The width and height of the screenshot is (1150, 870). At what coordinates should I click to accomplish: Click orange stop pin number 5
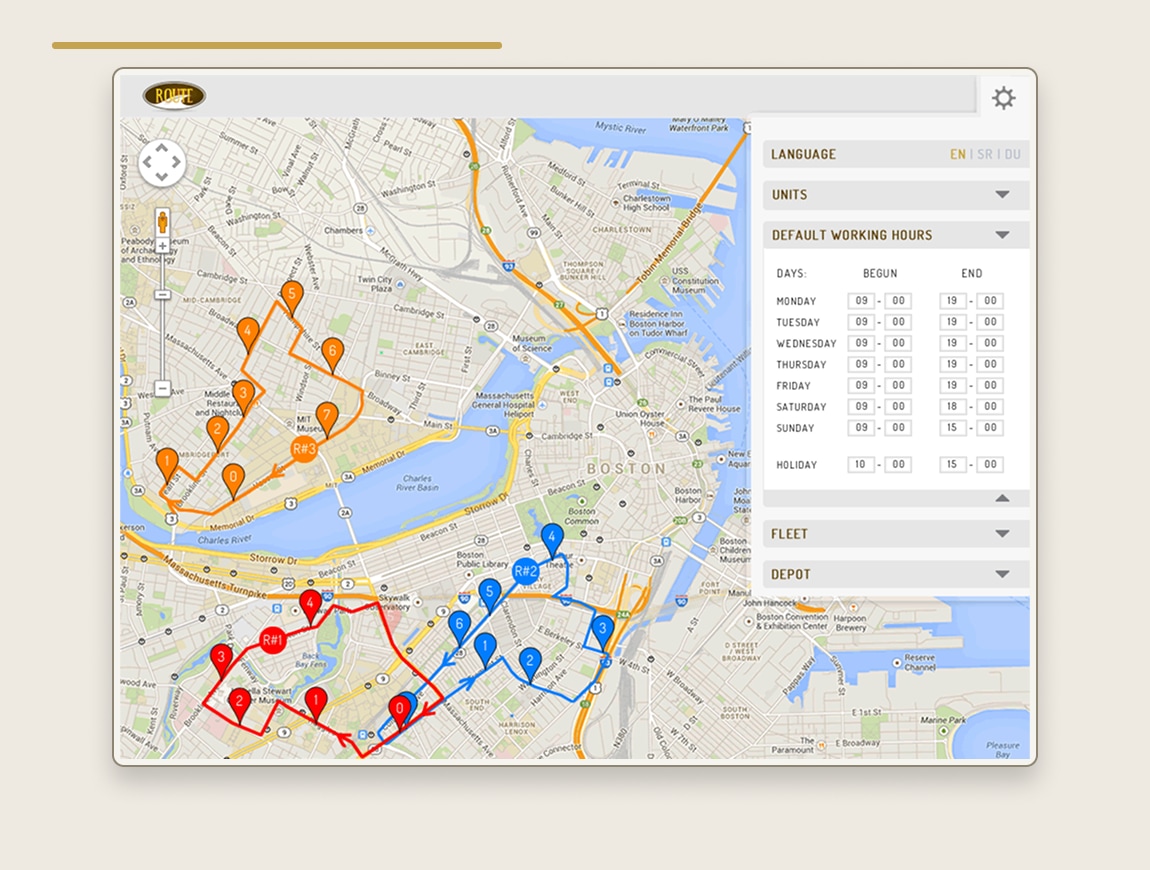(292, 297)
